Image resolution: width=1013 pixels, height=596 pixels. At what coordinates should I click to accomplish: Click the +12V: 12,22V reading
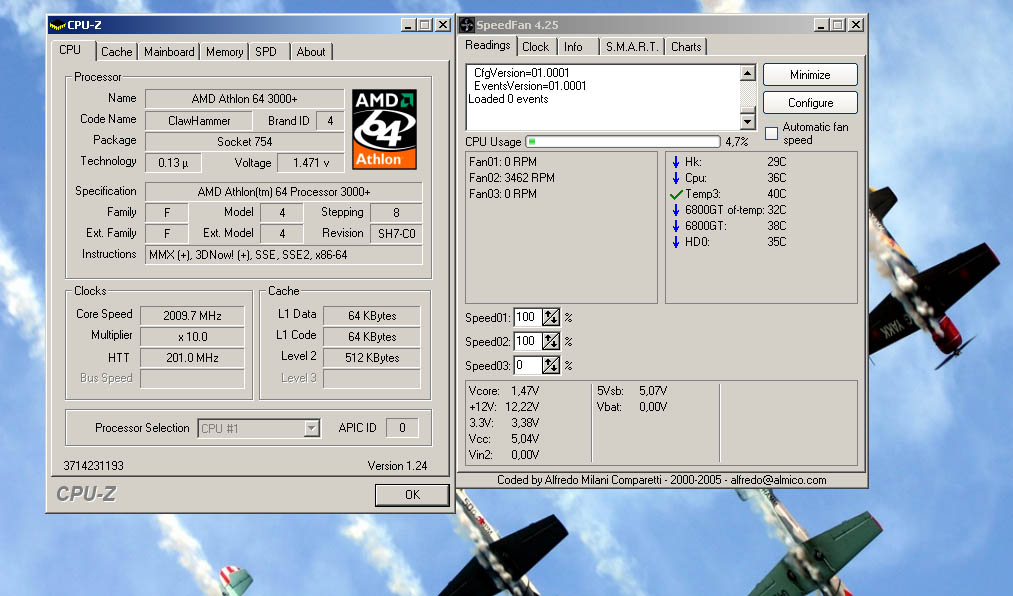[504, 407]
